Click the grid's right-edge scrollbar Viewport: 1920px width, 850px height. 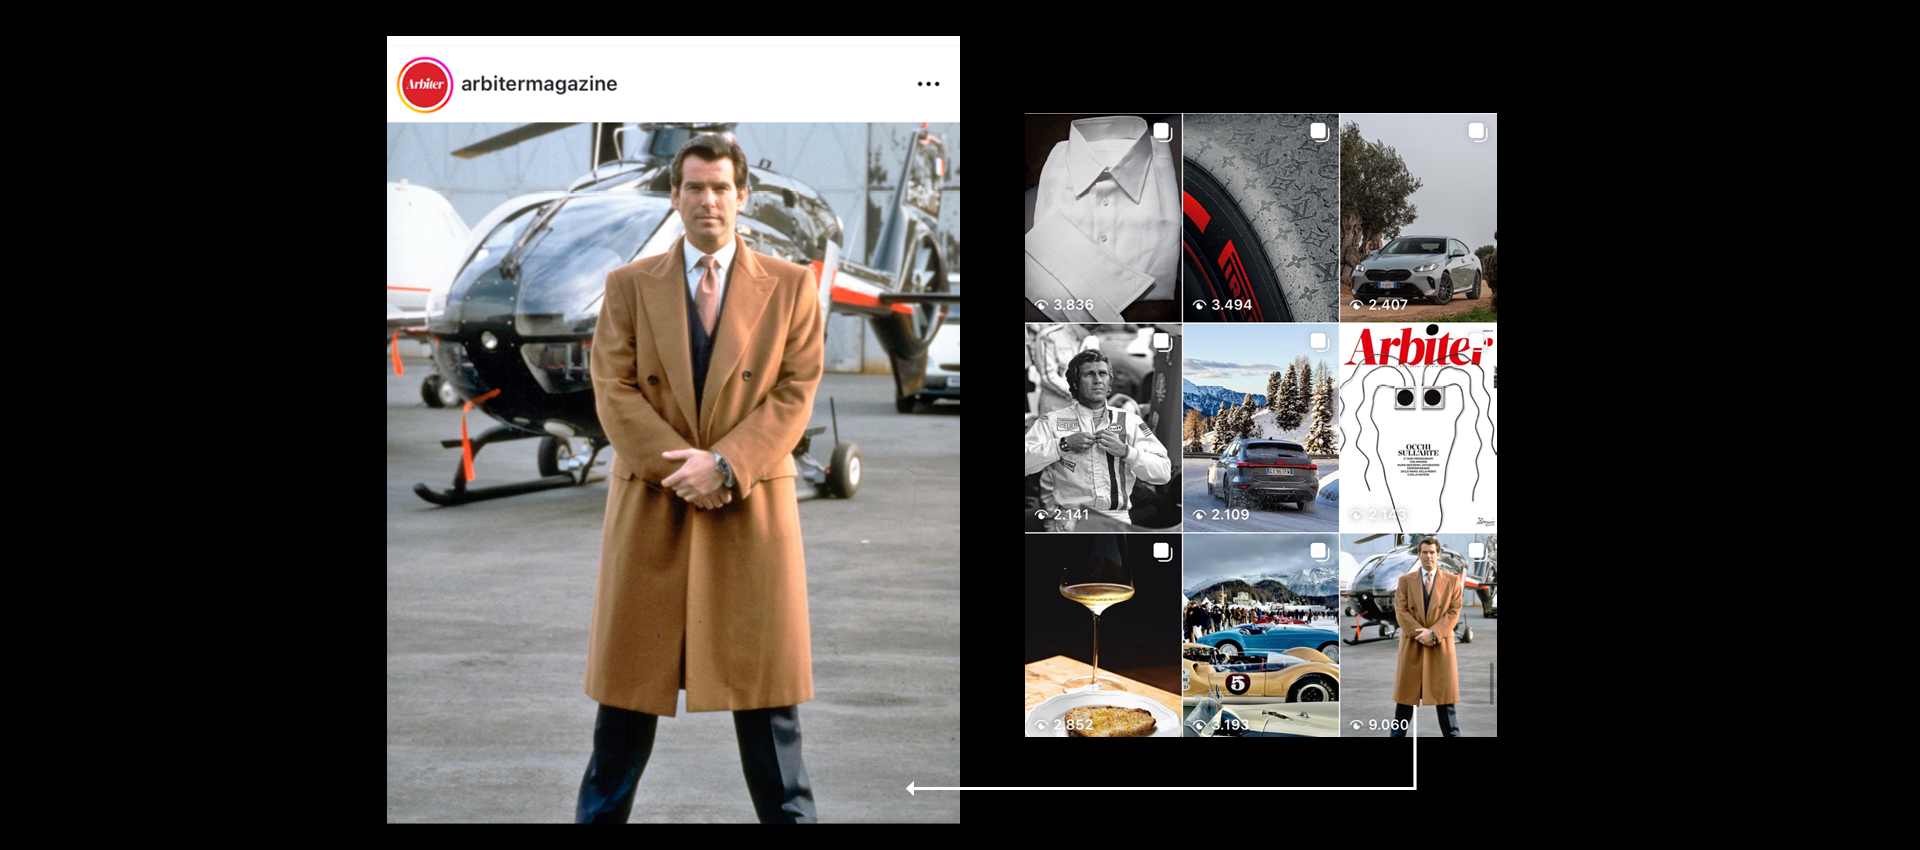coord(1492,683)
